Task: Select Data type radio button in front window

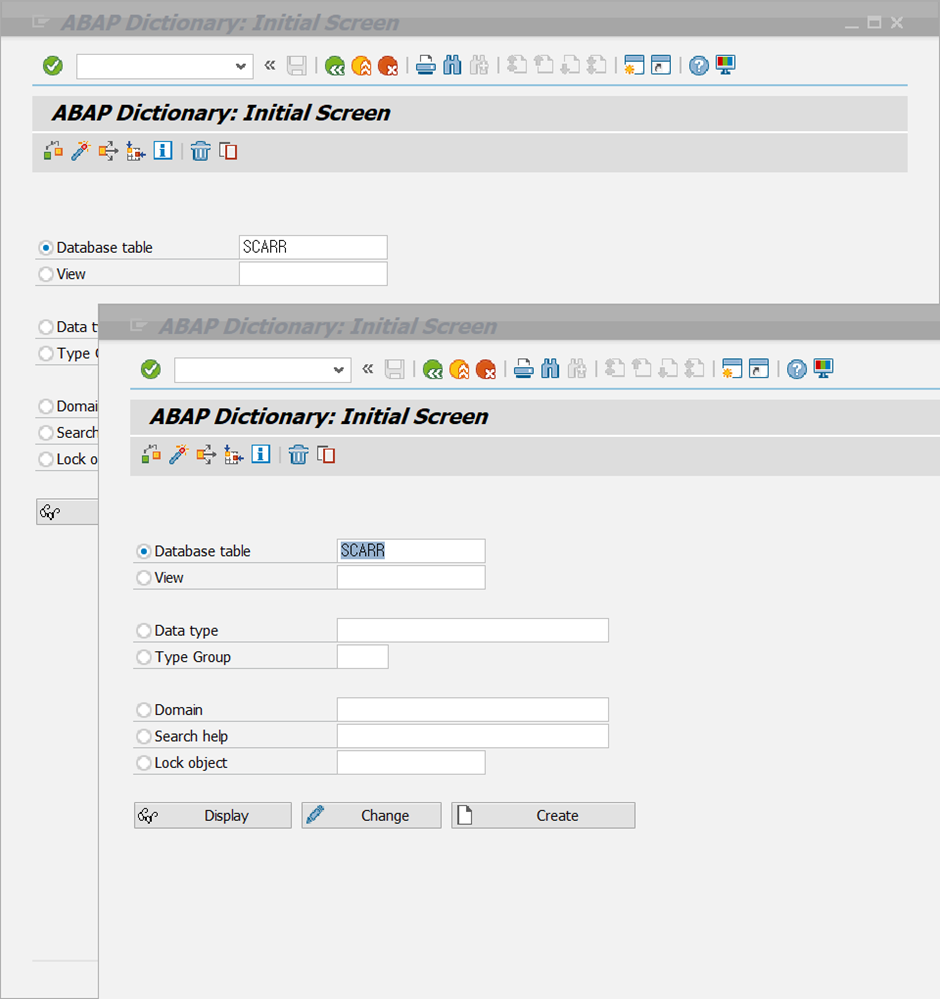Action: pyautogui.click(x=144, y=631)
